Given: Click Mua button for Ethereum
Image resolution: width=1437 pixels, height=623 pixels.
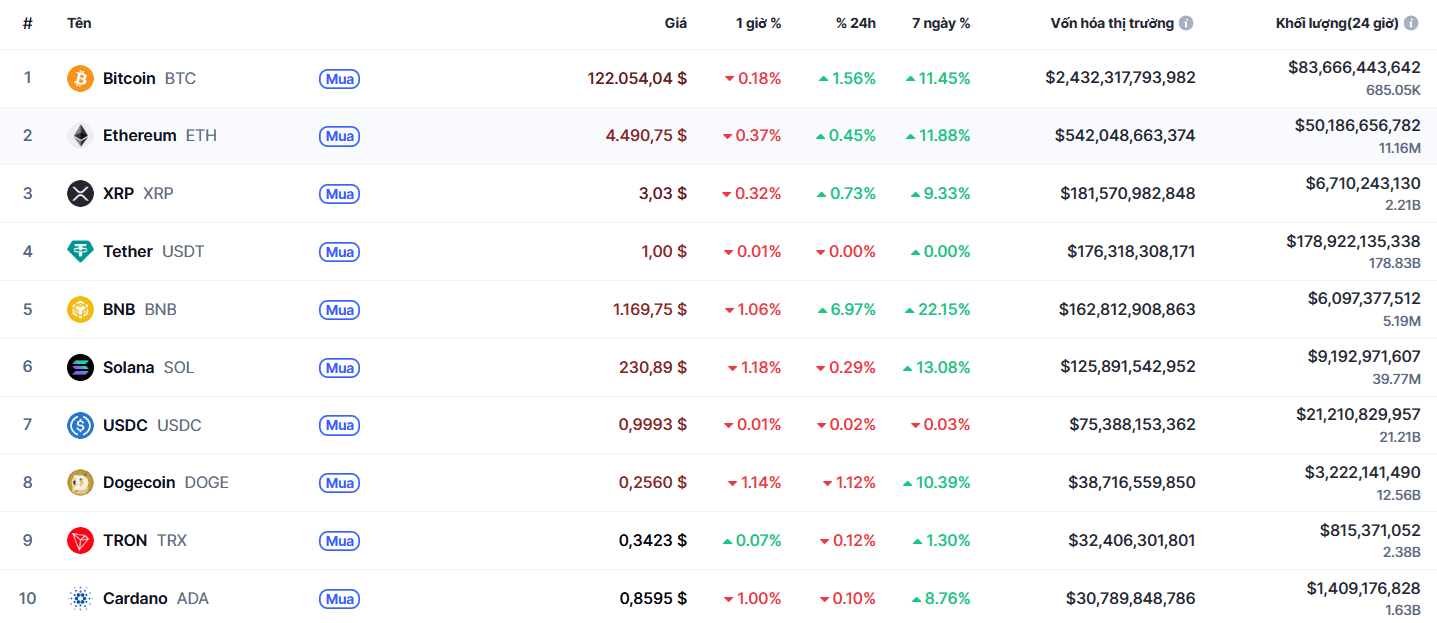Looking at the screenshot, I should click(x=340, y=136).
